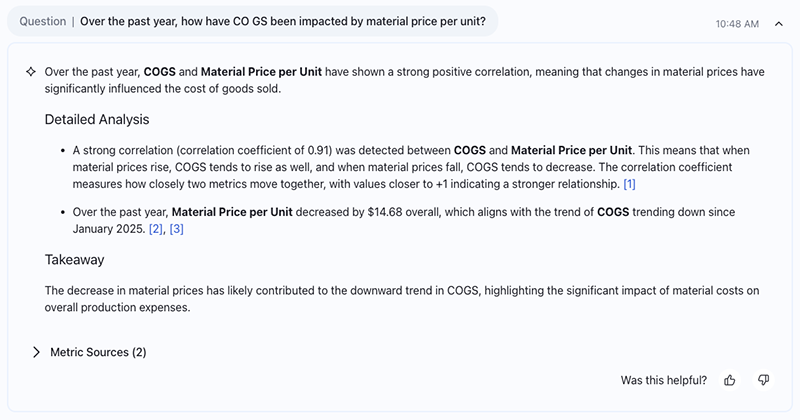
Task: Open citation link [3]
Action: 177,229
